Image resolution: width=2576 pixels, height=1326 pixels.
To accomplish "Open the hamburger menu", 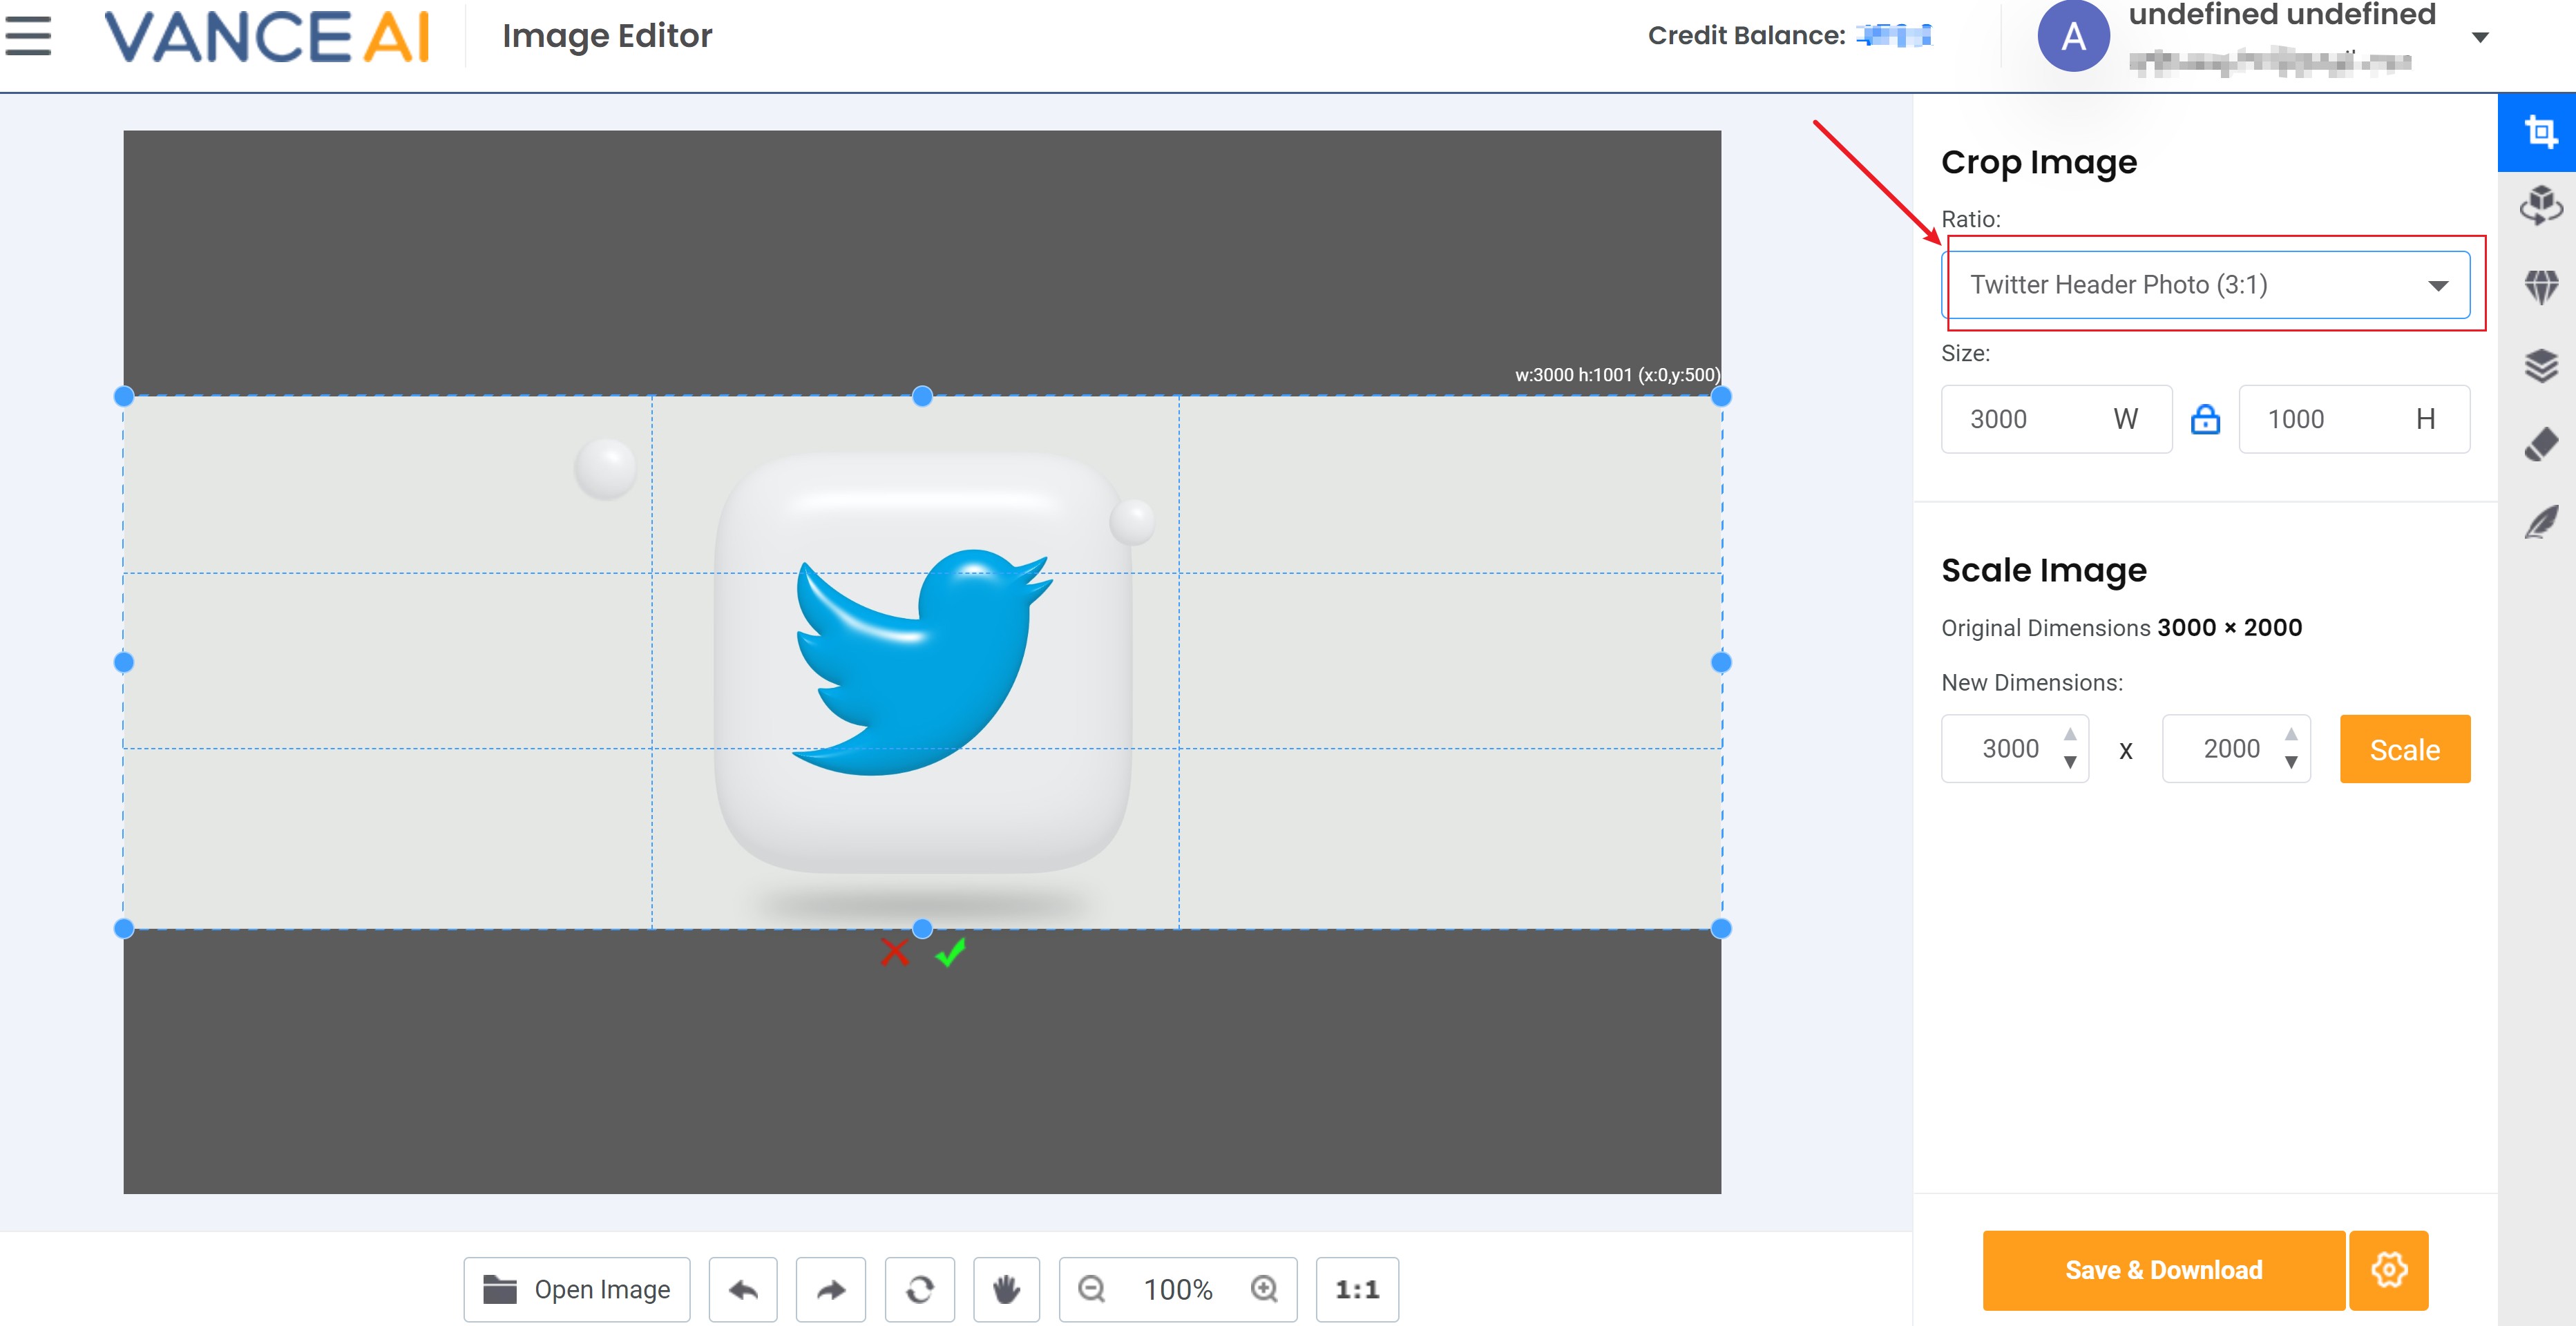I will (x=28, y=36).
